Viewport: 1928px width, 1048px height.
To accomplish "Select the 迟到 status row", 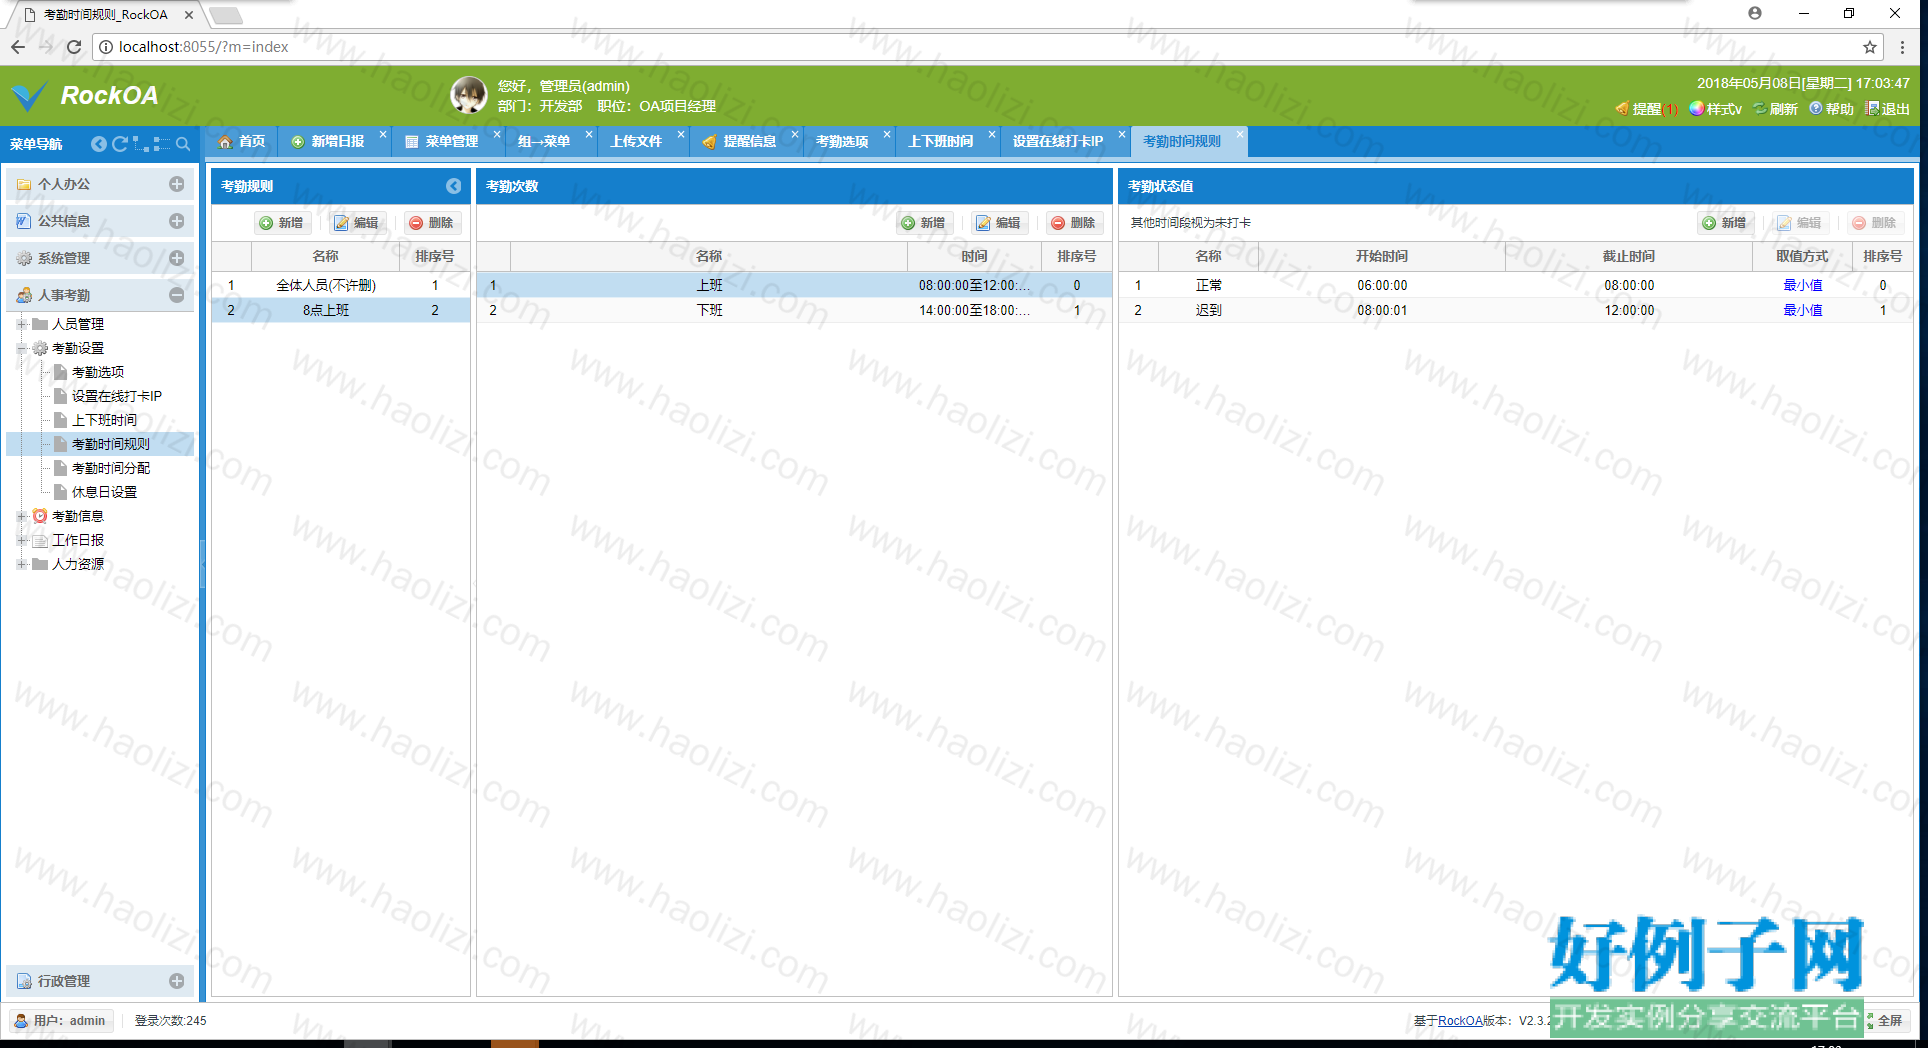I will [1515, 310].
